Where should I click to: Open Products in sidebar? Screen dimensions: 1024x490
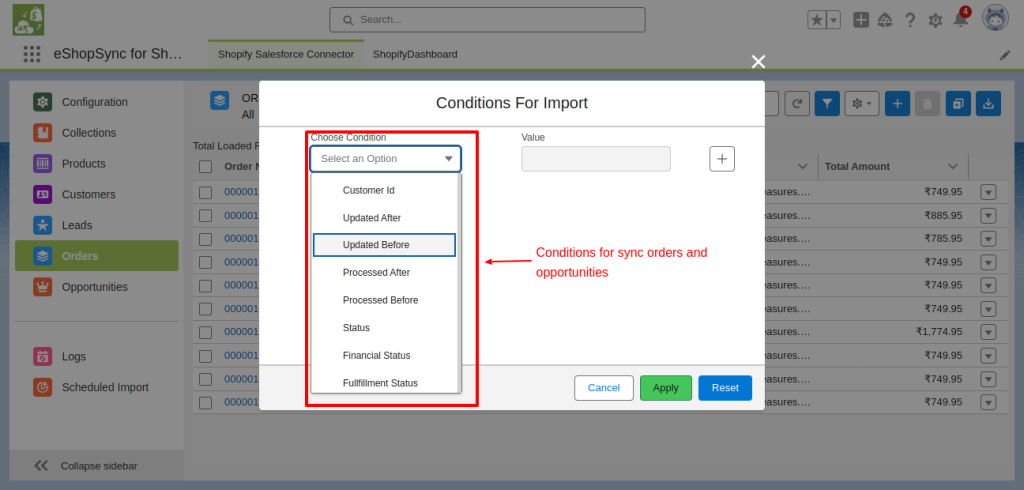(x=97, y=163)
